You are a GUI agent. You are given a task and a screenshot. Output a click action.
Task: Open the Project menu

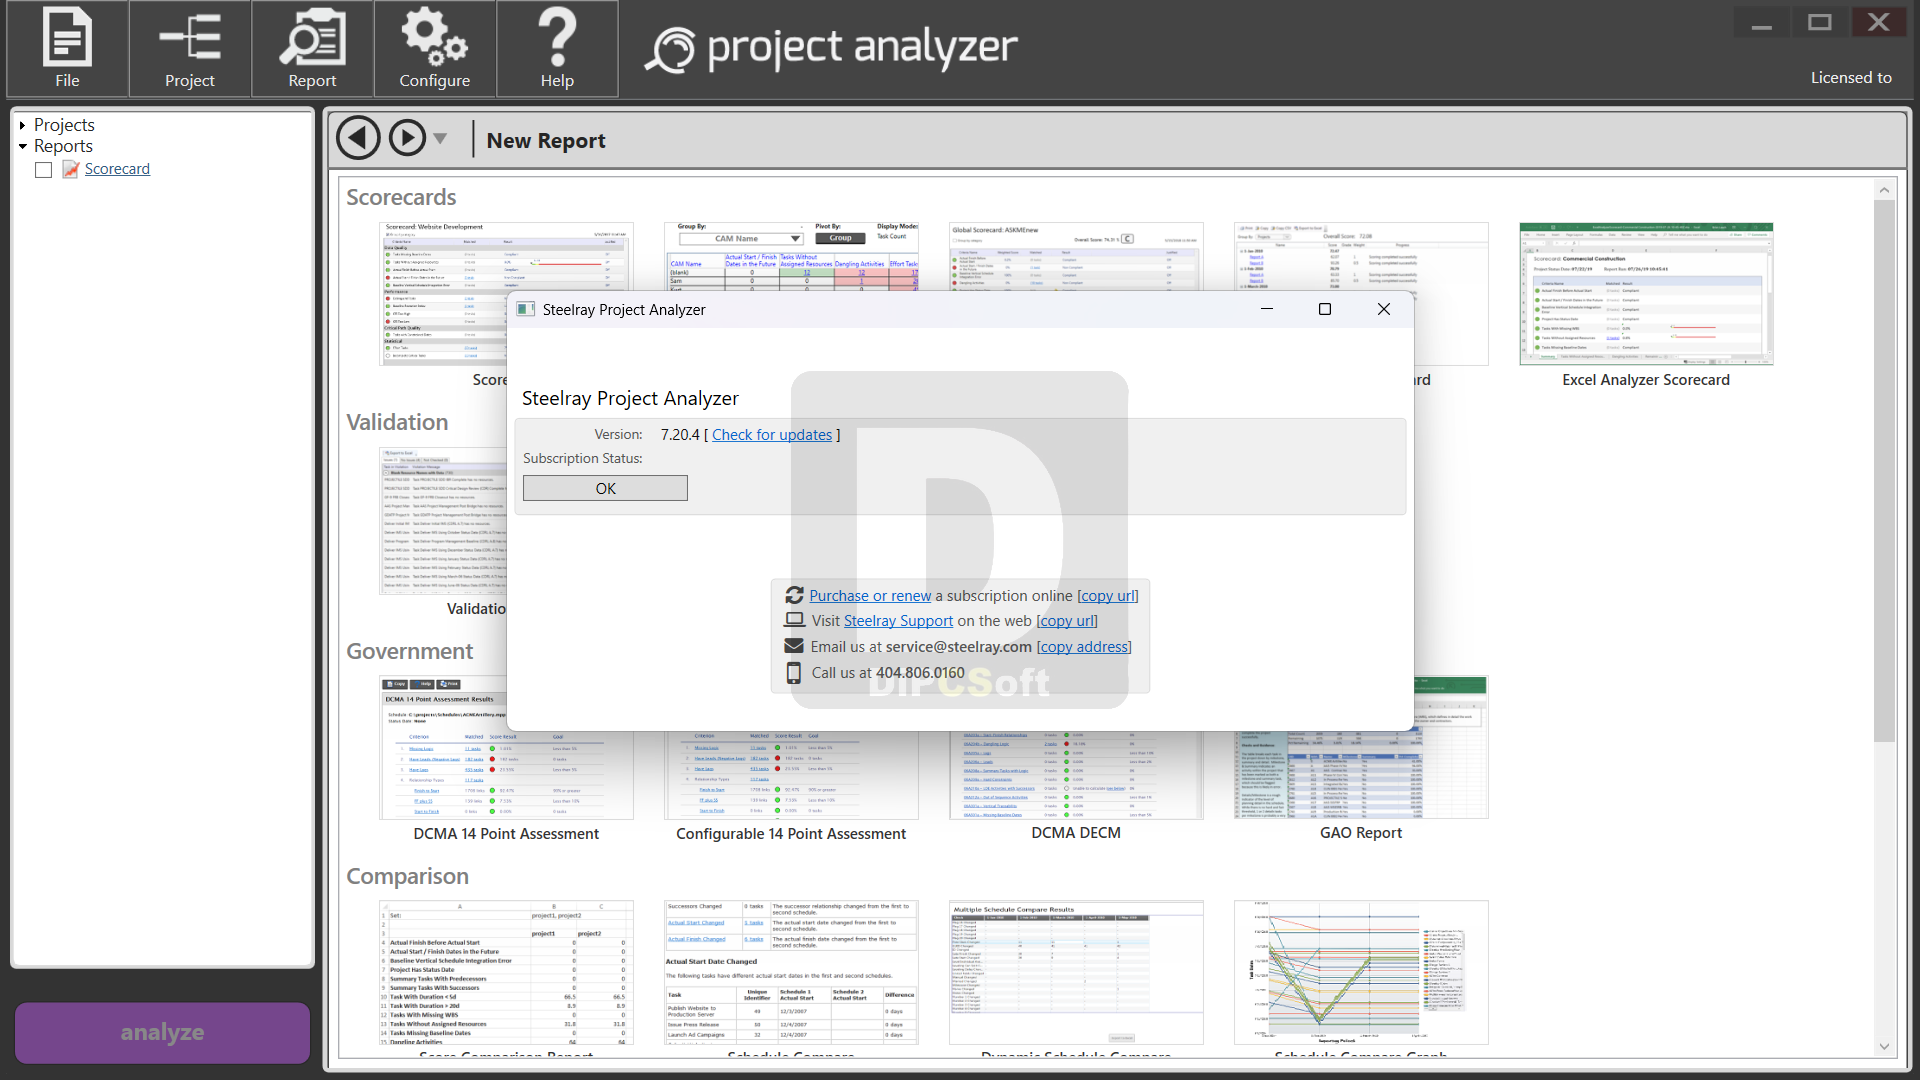point(190,49)
